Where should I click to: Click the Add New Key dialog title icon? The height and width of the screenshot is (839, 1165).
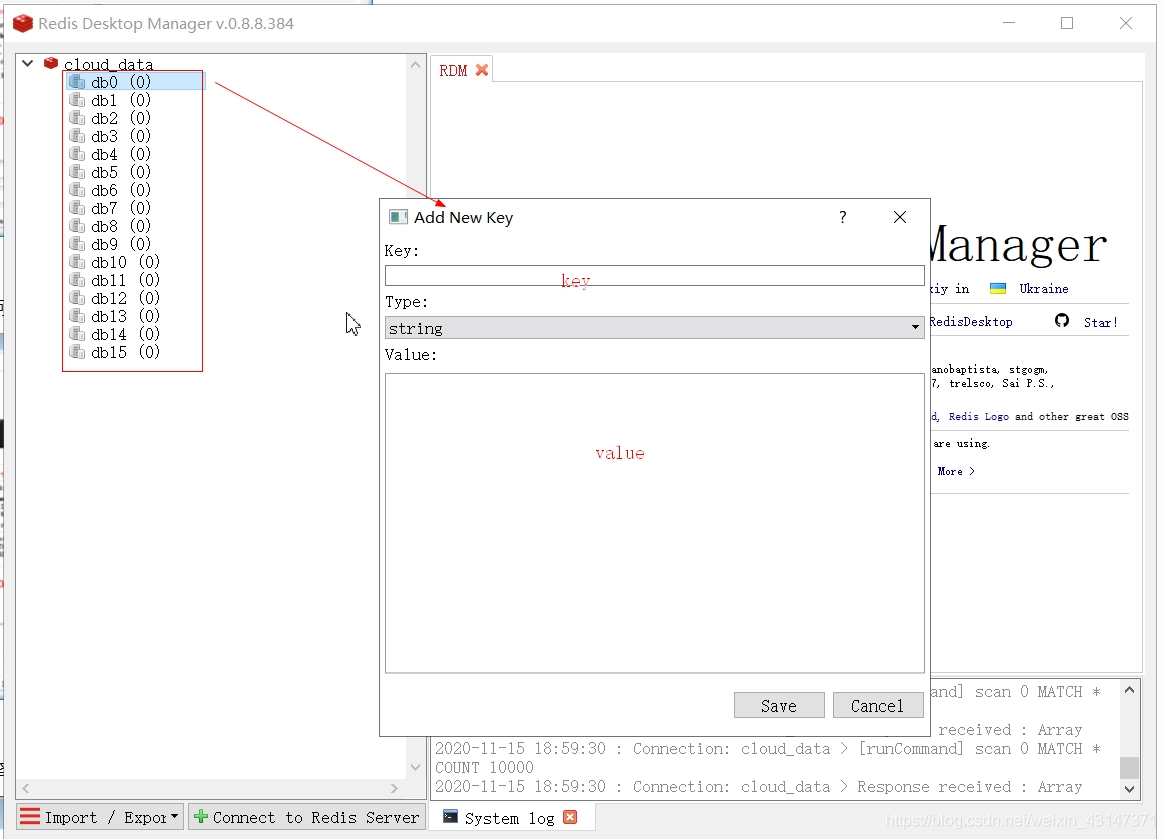pos(398,217)
